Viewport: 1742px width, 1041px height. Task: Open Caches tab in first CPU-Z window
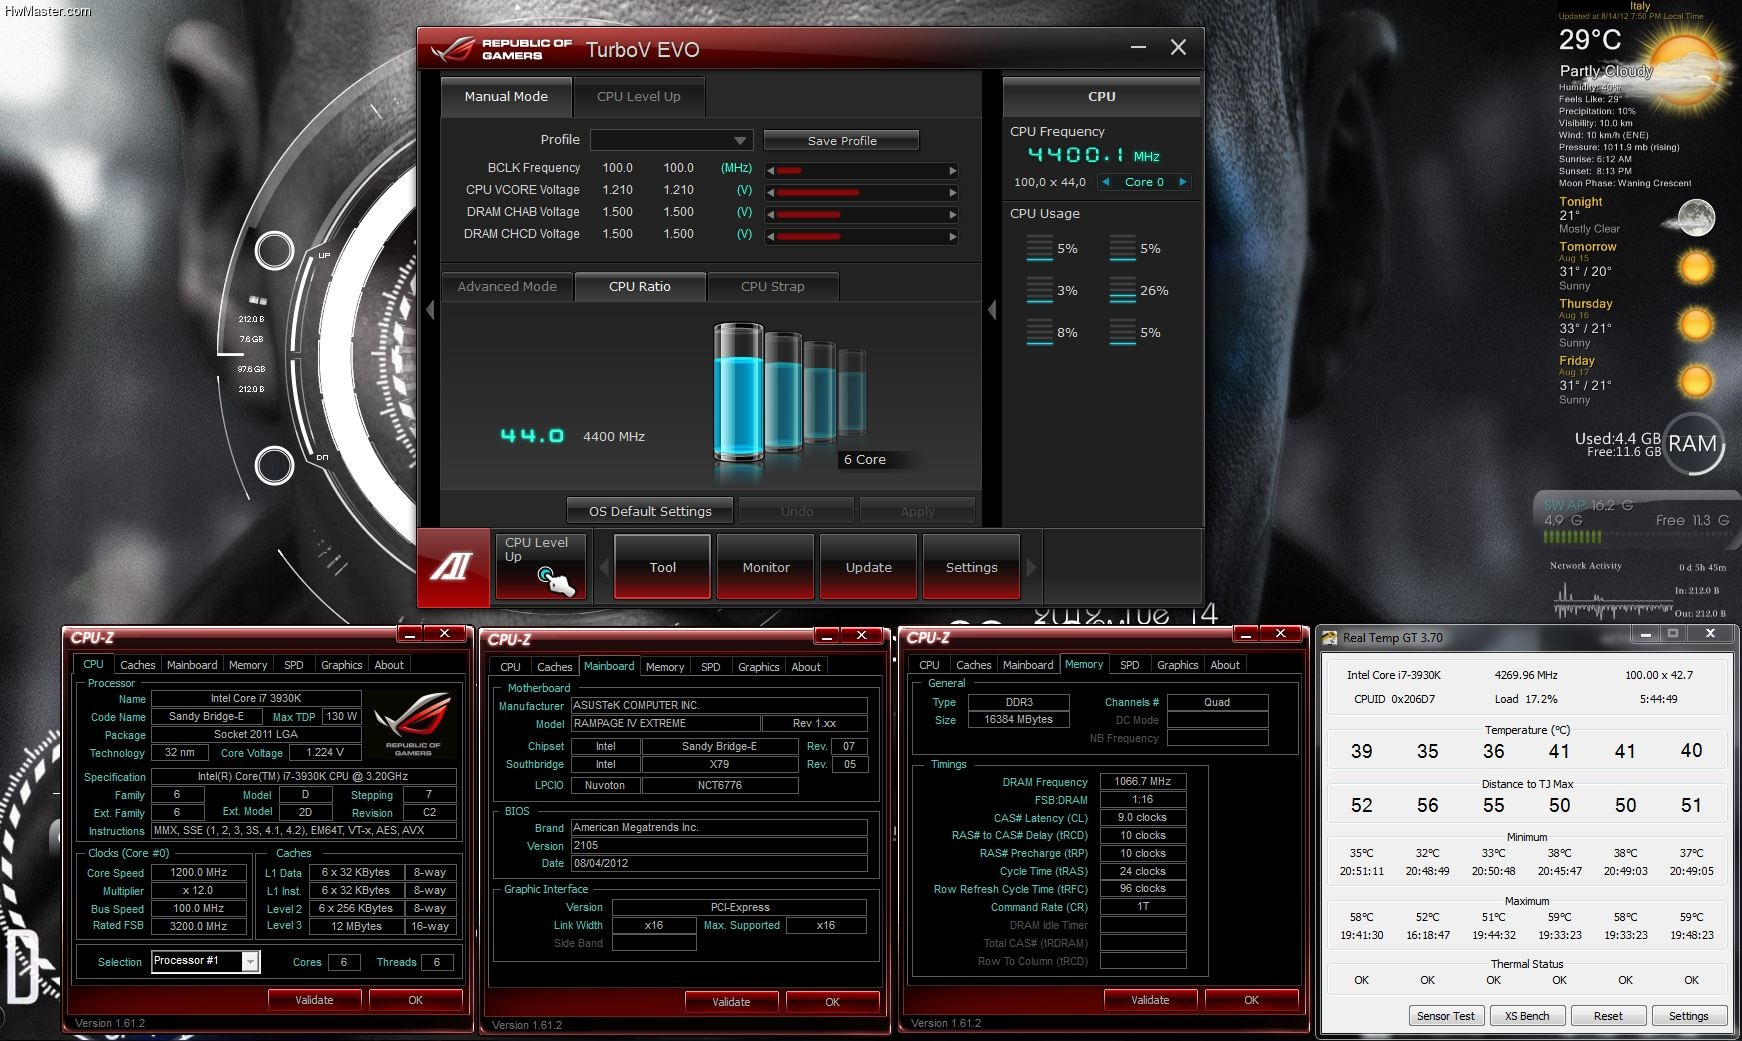click(x=137, y=665)
